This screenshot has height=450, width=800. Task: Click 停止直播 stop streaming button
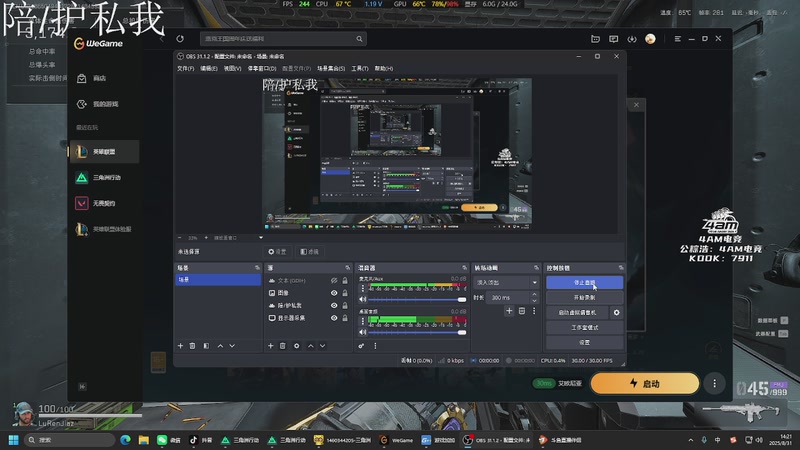[x=584, y=282]
